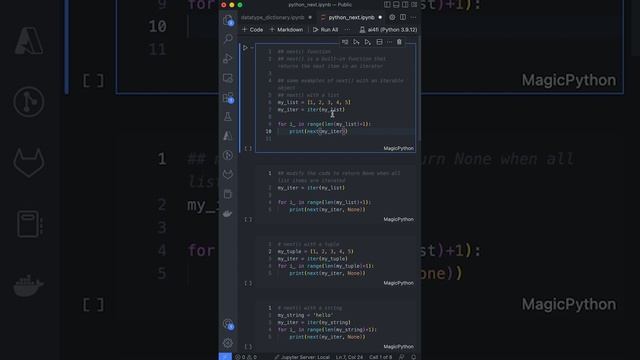Open Run and Debug view
Image resolution: width=640 pixels, height=360 pixels.
click(x=228, y=58)
